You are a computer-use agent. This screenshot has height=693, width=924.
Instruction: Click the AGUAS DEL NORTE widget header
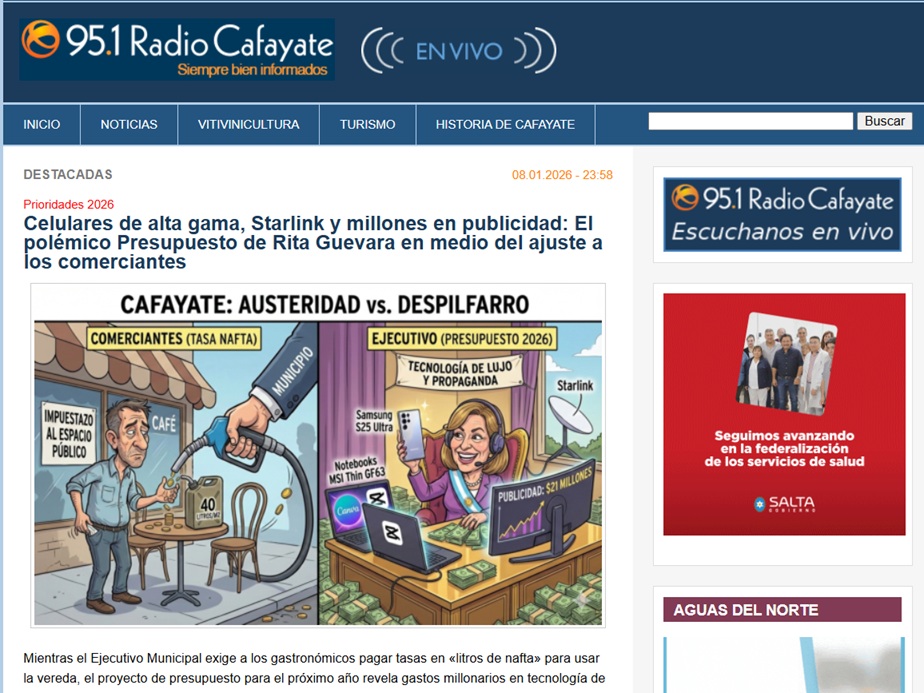pyautogui.click(x=782, y=610)
